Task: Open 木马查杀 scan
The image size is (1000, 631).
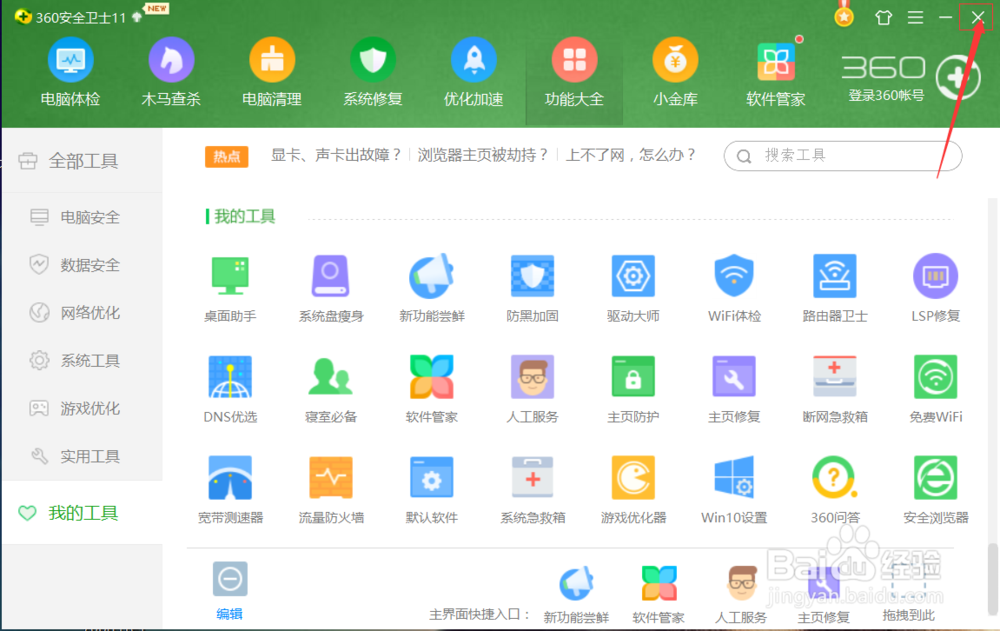Action: pos(171,72)
